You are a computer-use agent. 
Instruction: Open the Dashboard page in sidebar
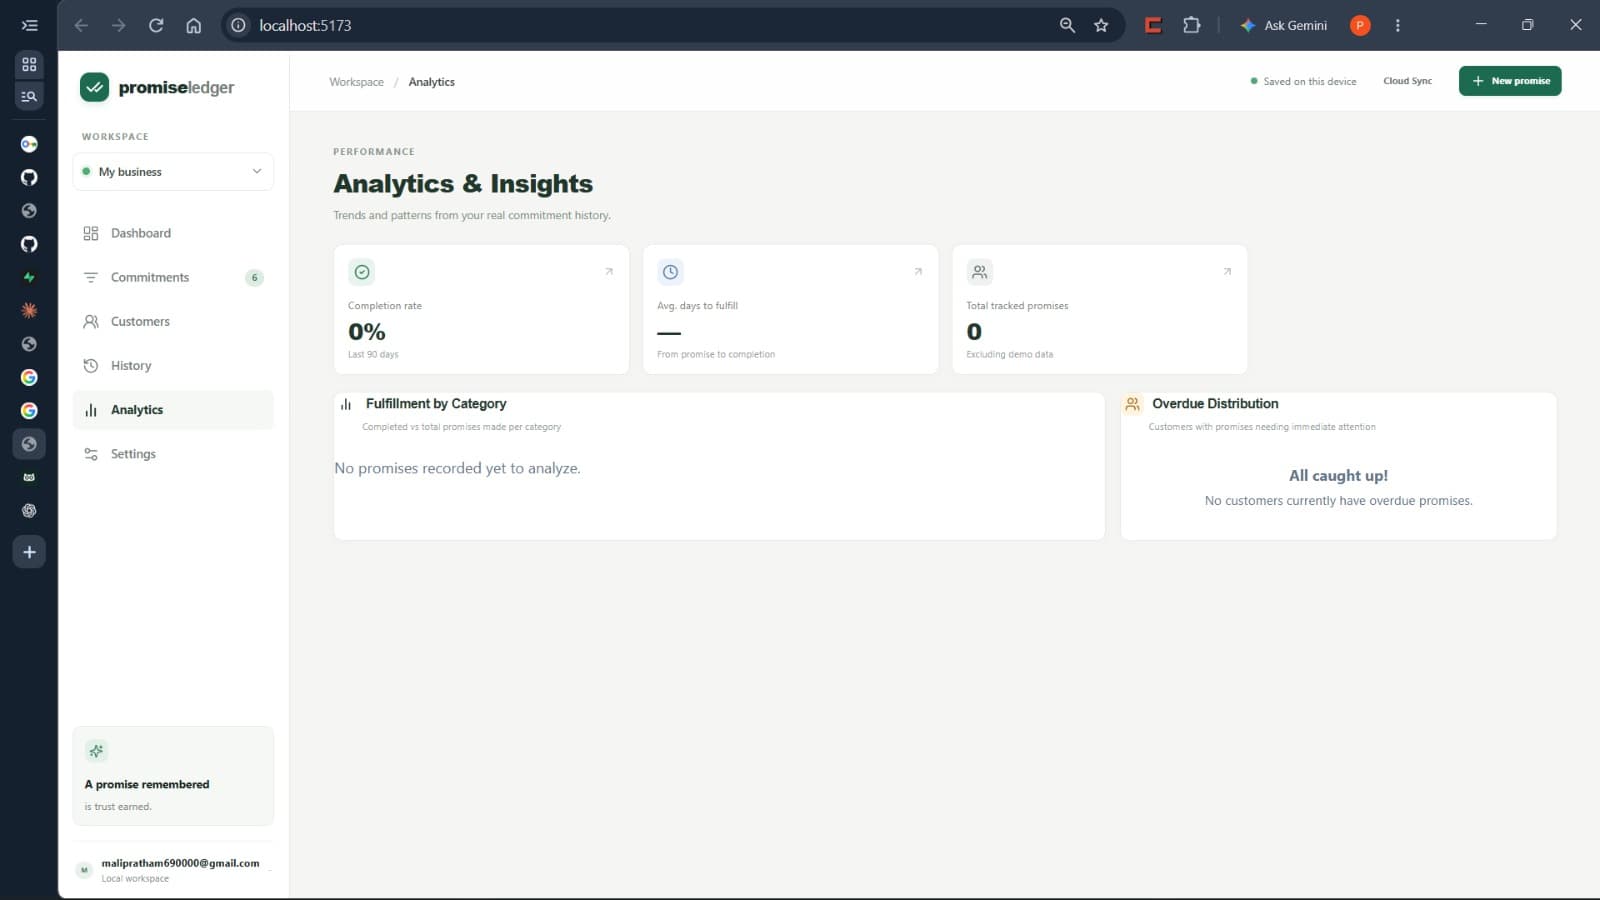click(173, 233)
